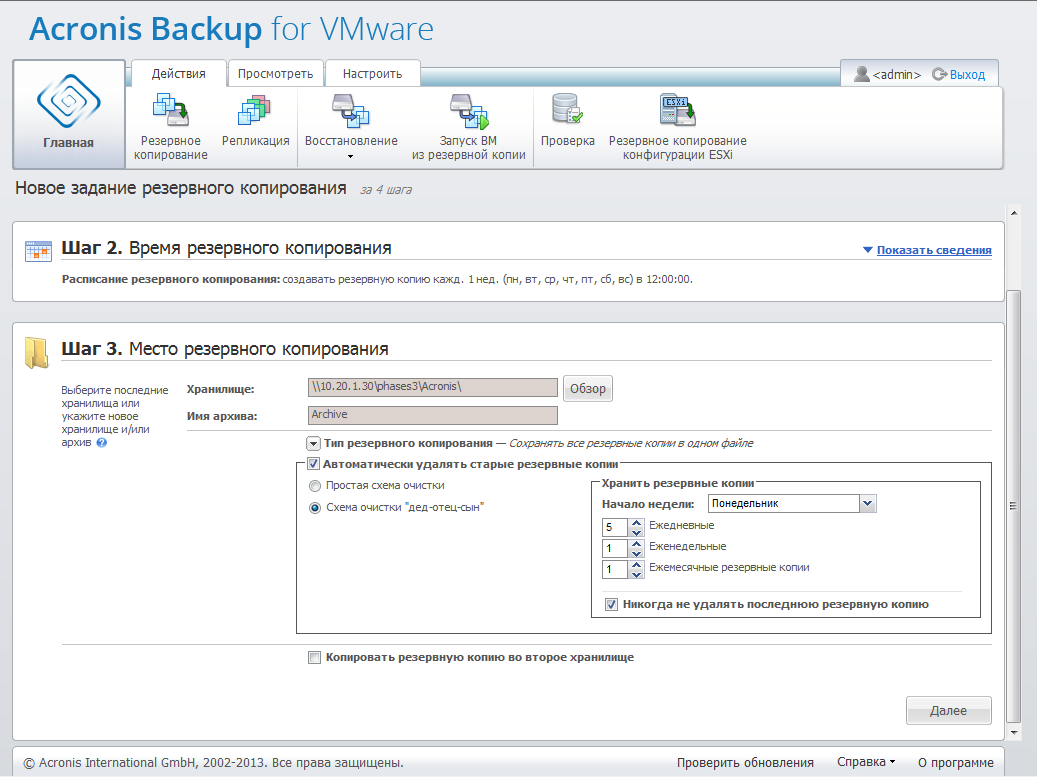Decrease Ежемесячные резервные копии count
Viewport: 1037px width, 777px height.
[636, 575]
